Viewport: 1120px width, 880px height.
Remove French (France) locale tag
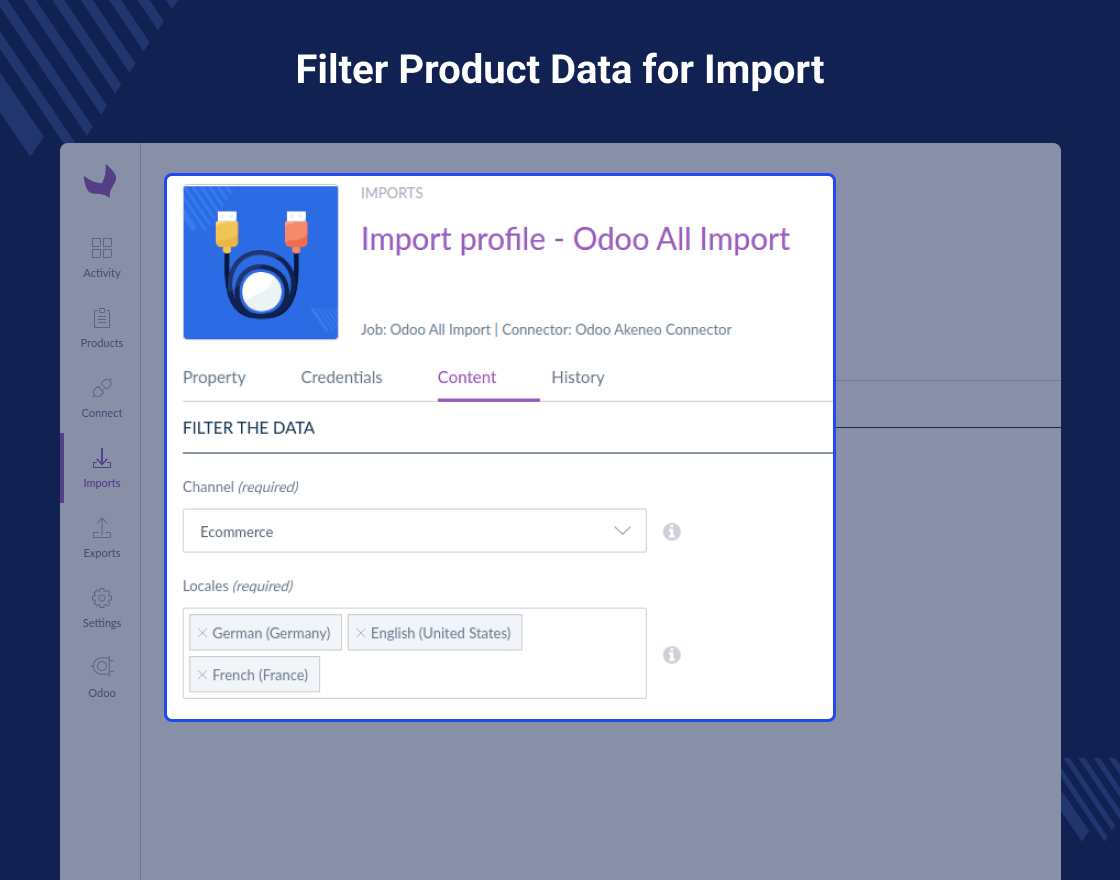click(x=202, y=675)
